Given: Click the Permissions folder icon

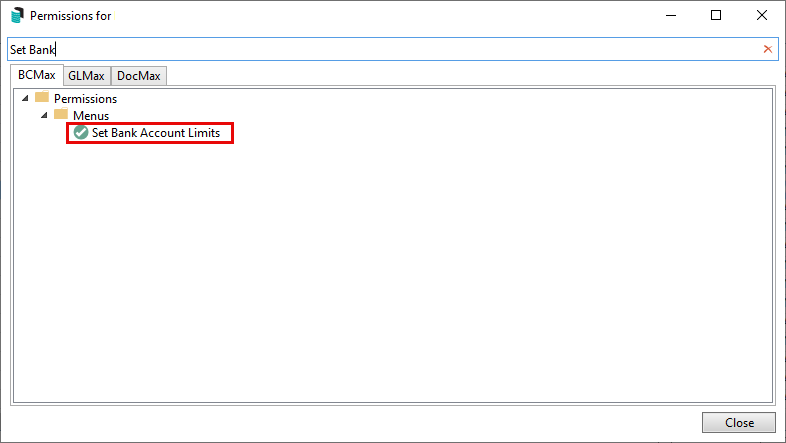Looking at the screenshot, I should [42, 97].
